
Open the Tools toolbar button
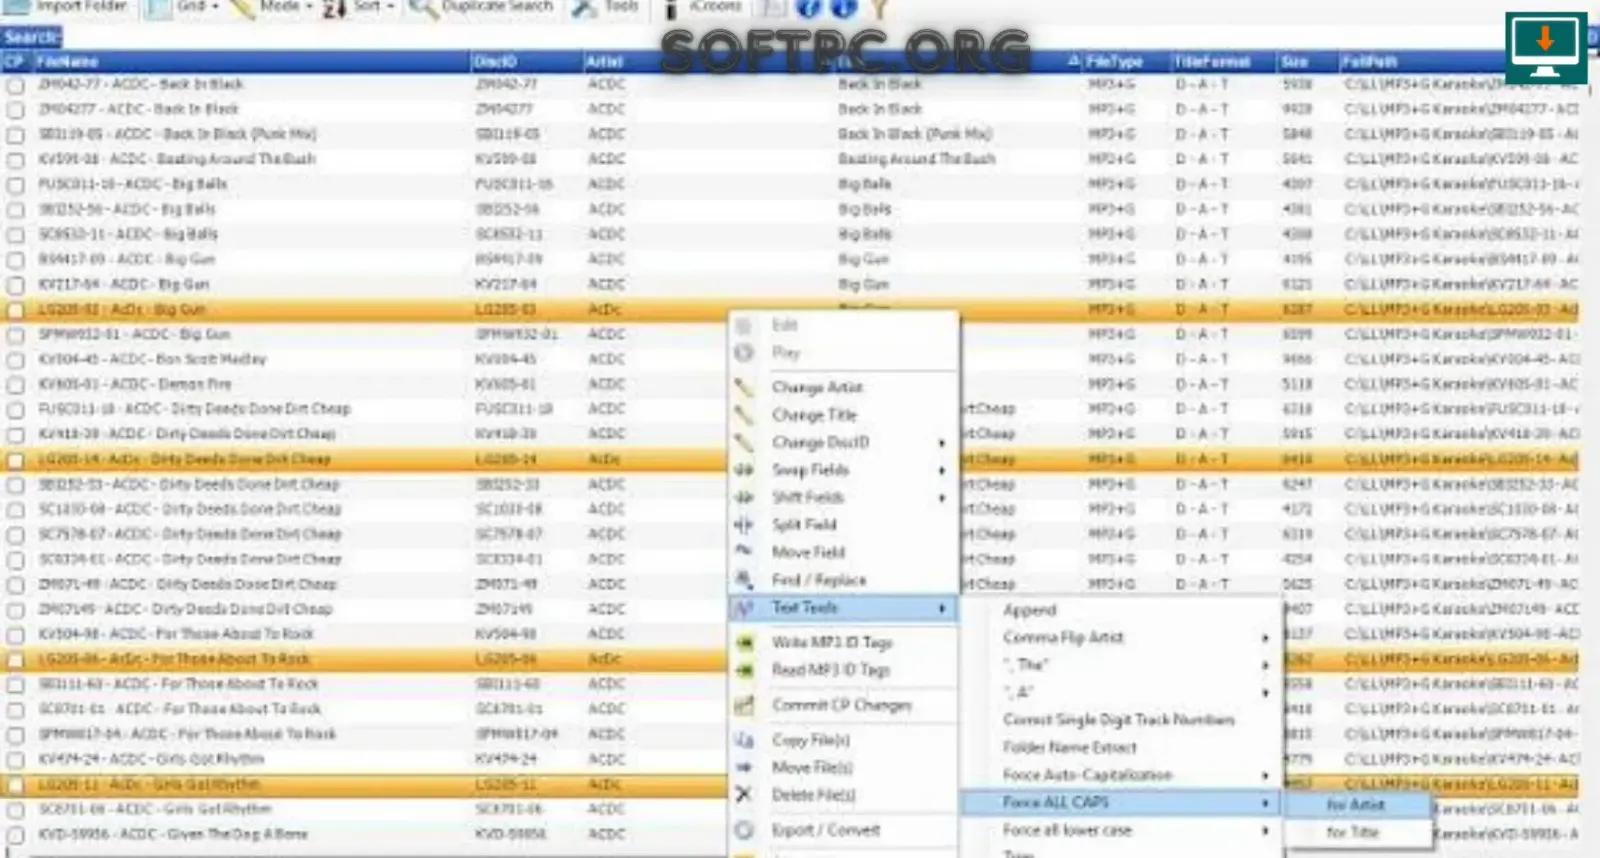click(605, 8)
